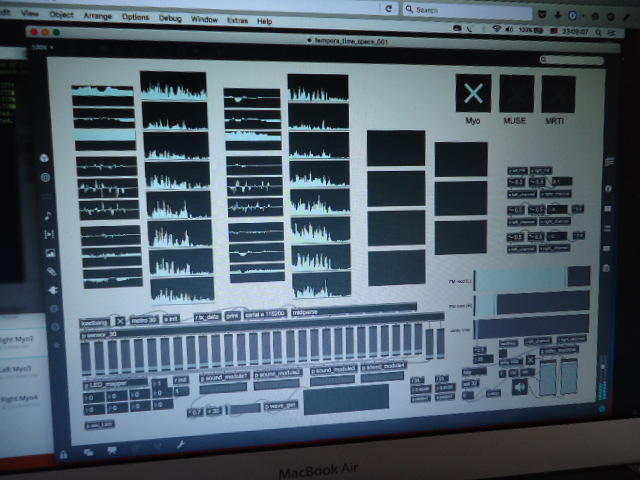This screenshot has width=640, height=480.
Task: Click the s init object
Action: 171,318
